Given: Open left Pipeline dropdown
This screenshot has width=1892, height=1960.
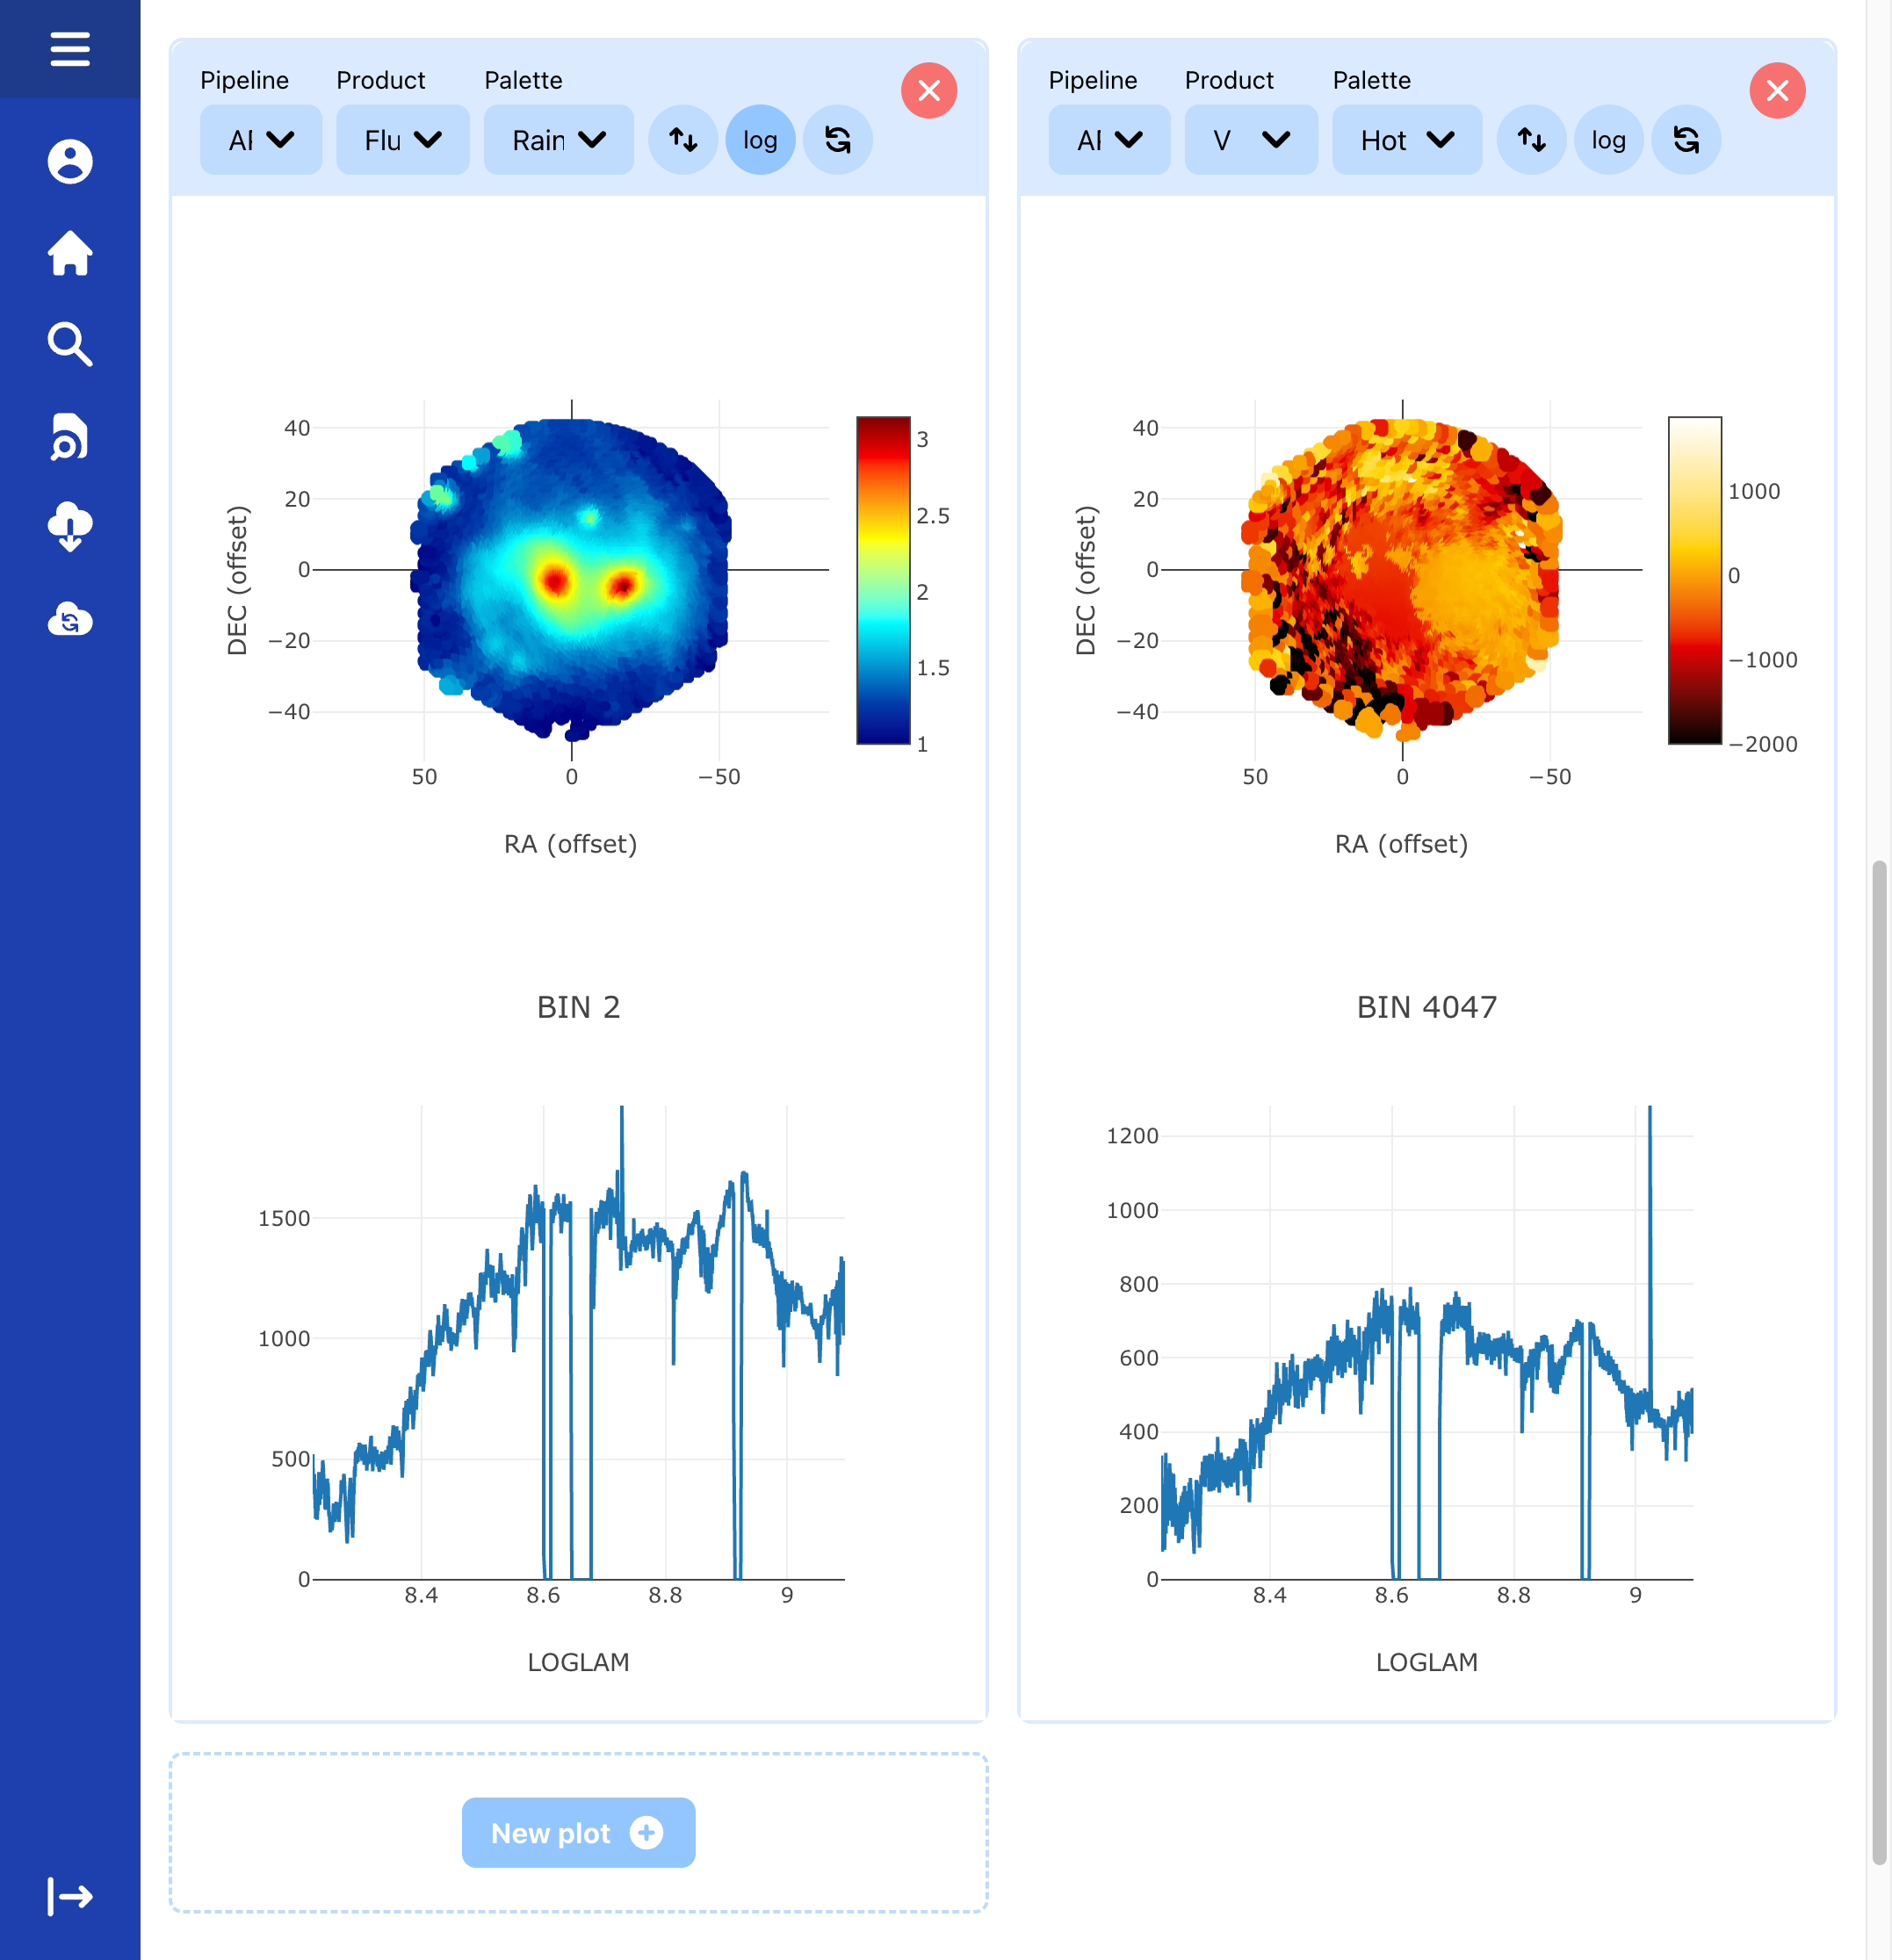Looking at the screenshot, I should (x=261, y=140).
